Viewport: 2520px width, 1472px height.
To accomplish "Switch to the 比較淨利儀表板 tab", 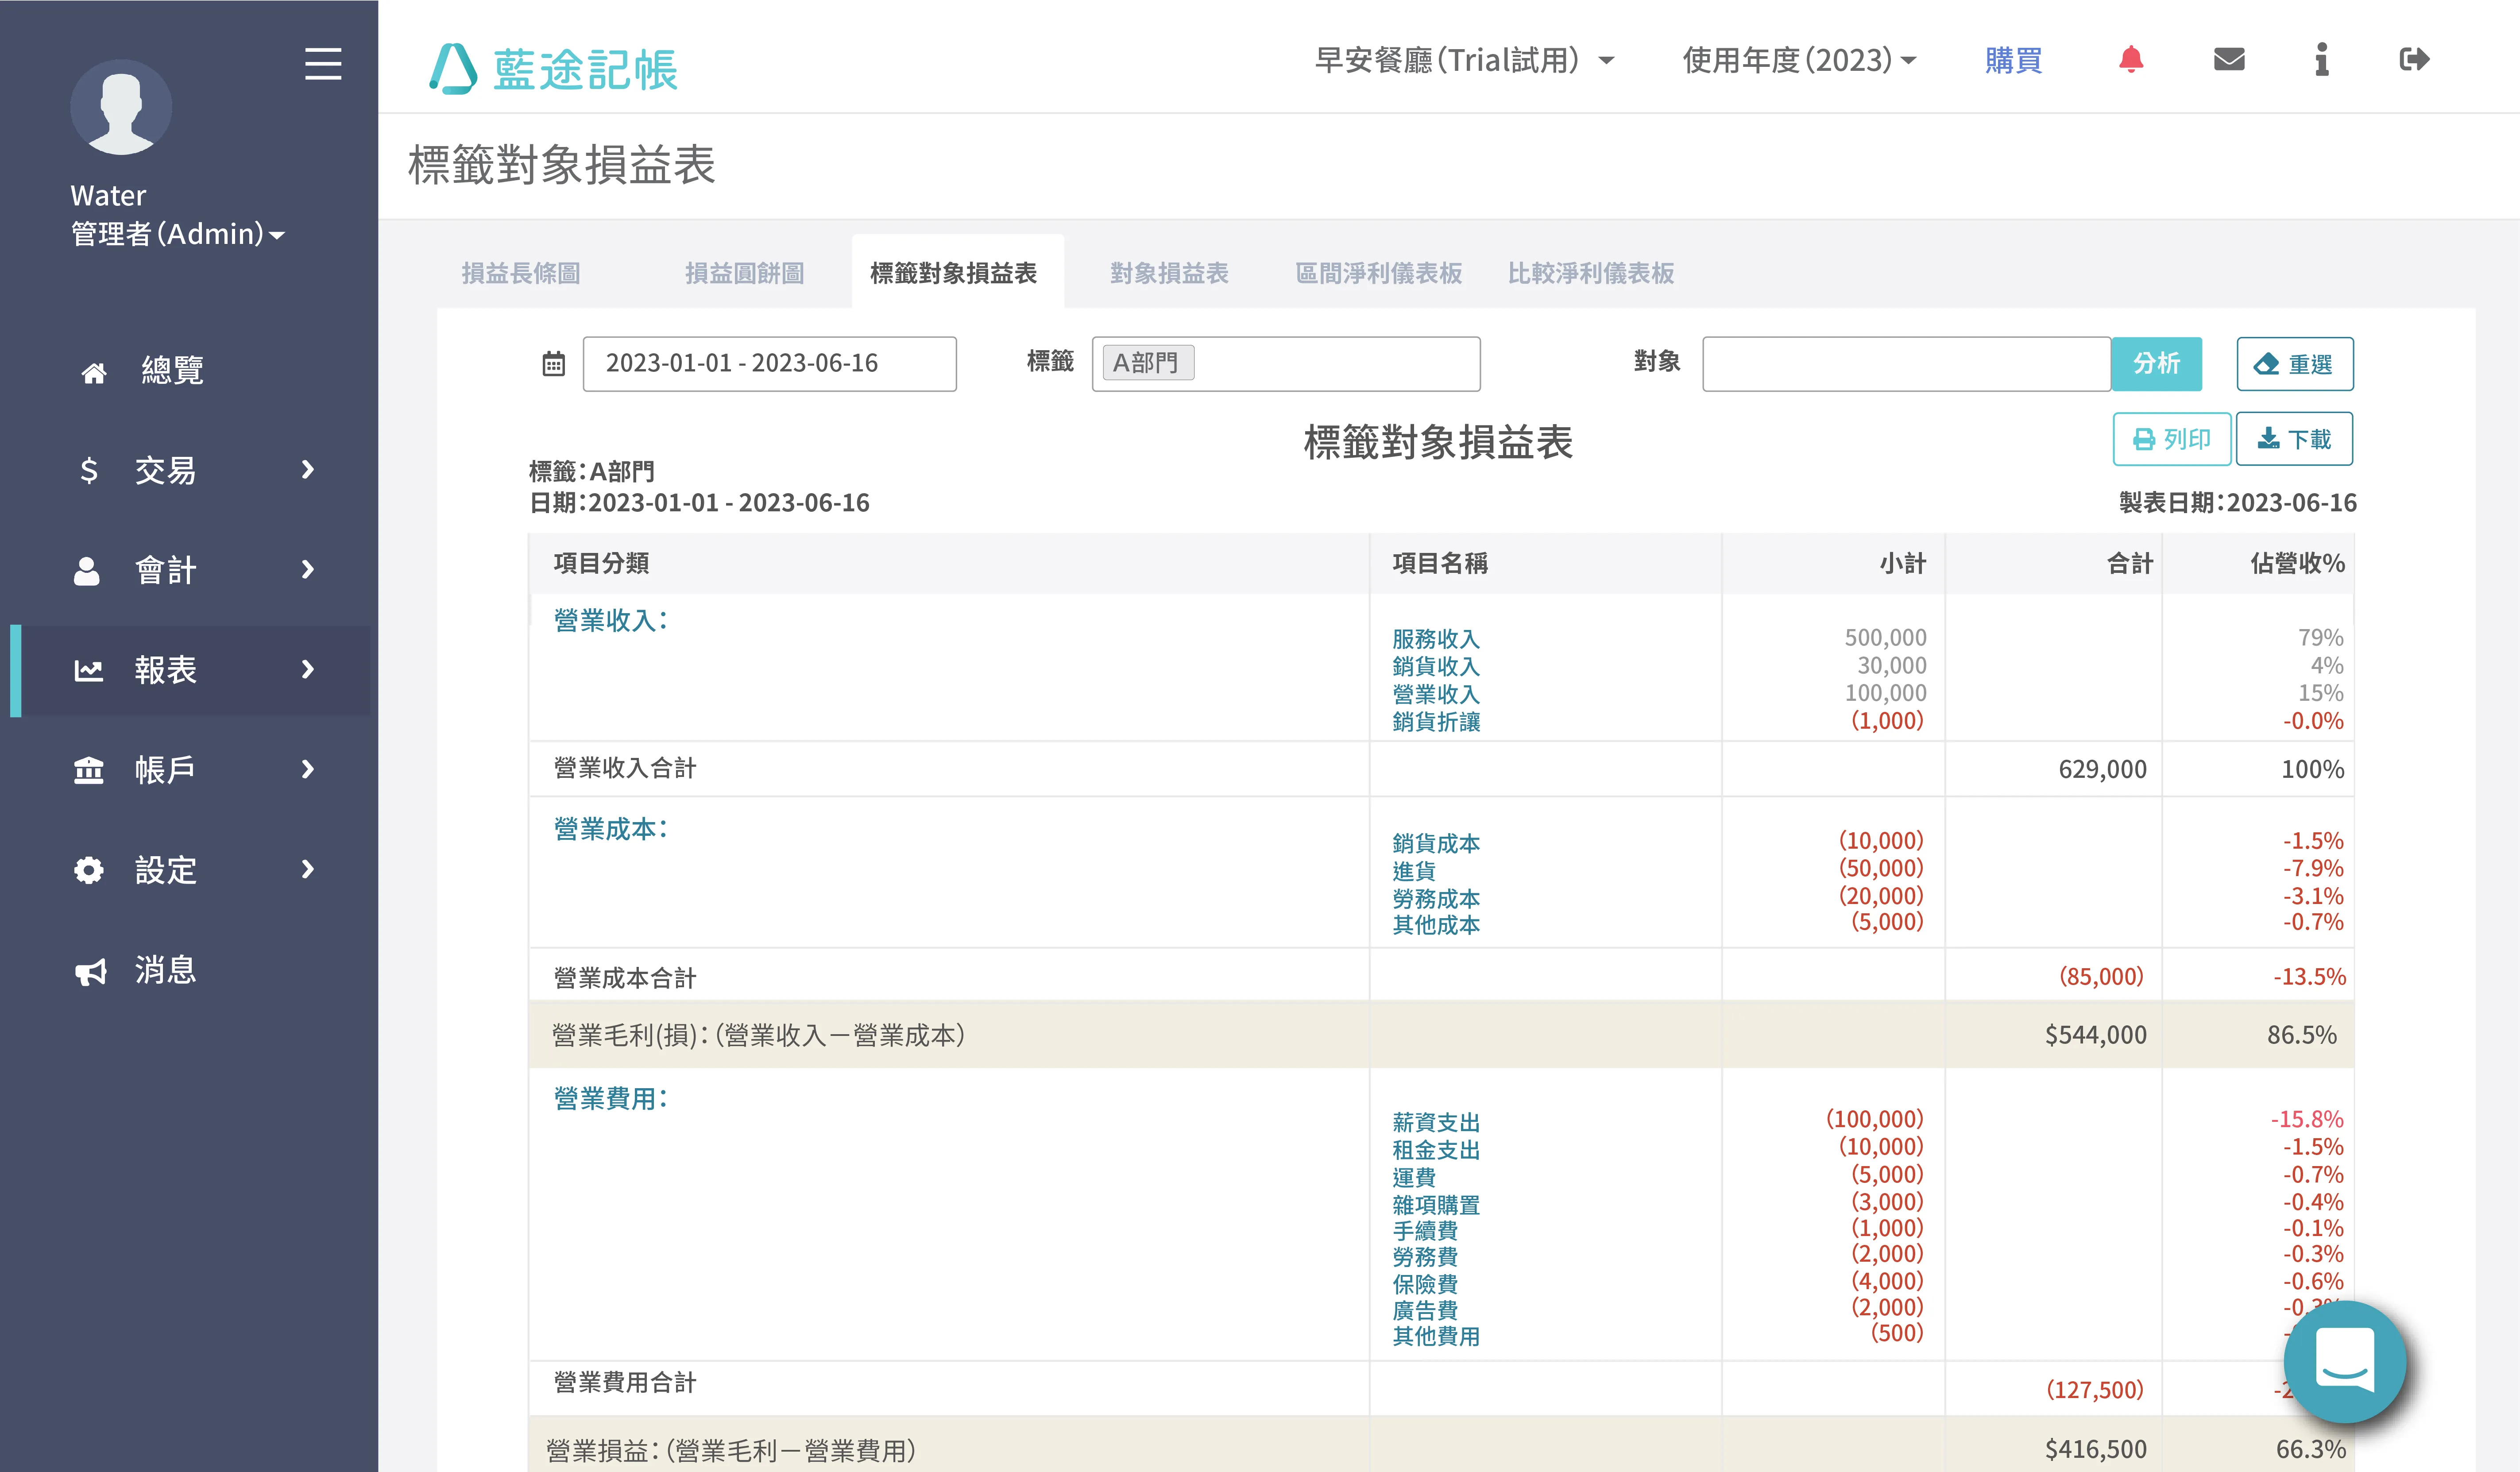I will point(1591,273).
